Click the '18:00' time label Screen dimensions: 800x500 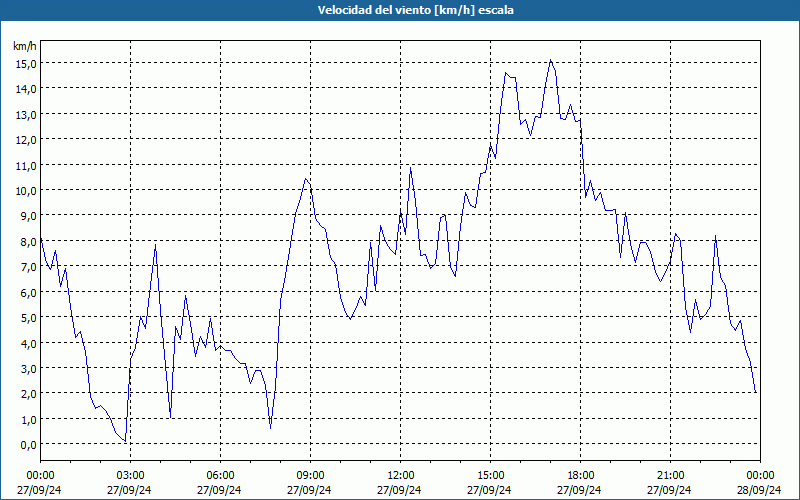tap(580, 476)
